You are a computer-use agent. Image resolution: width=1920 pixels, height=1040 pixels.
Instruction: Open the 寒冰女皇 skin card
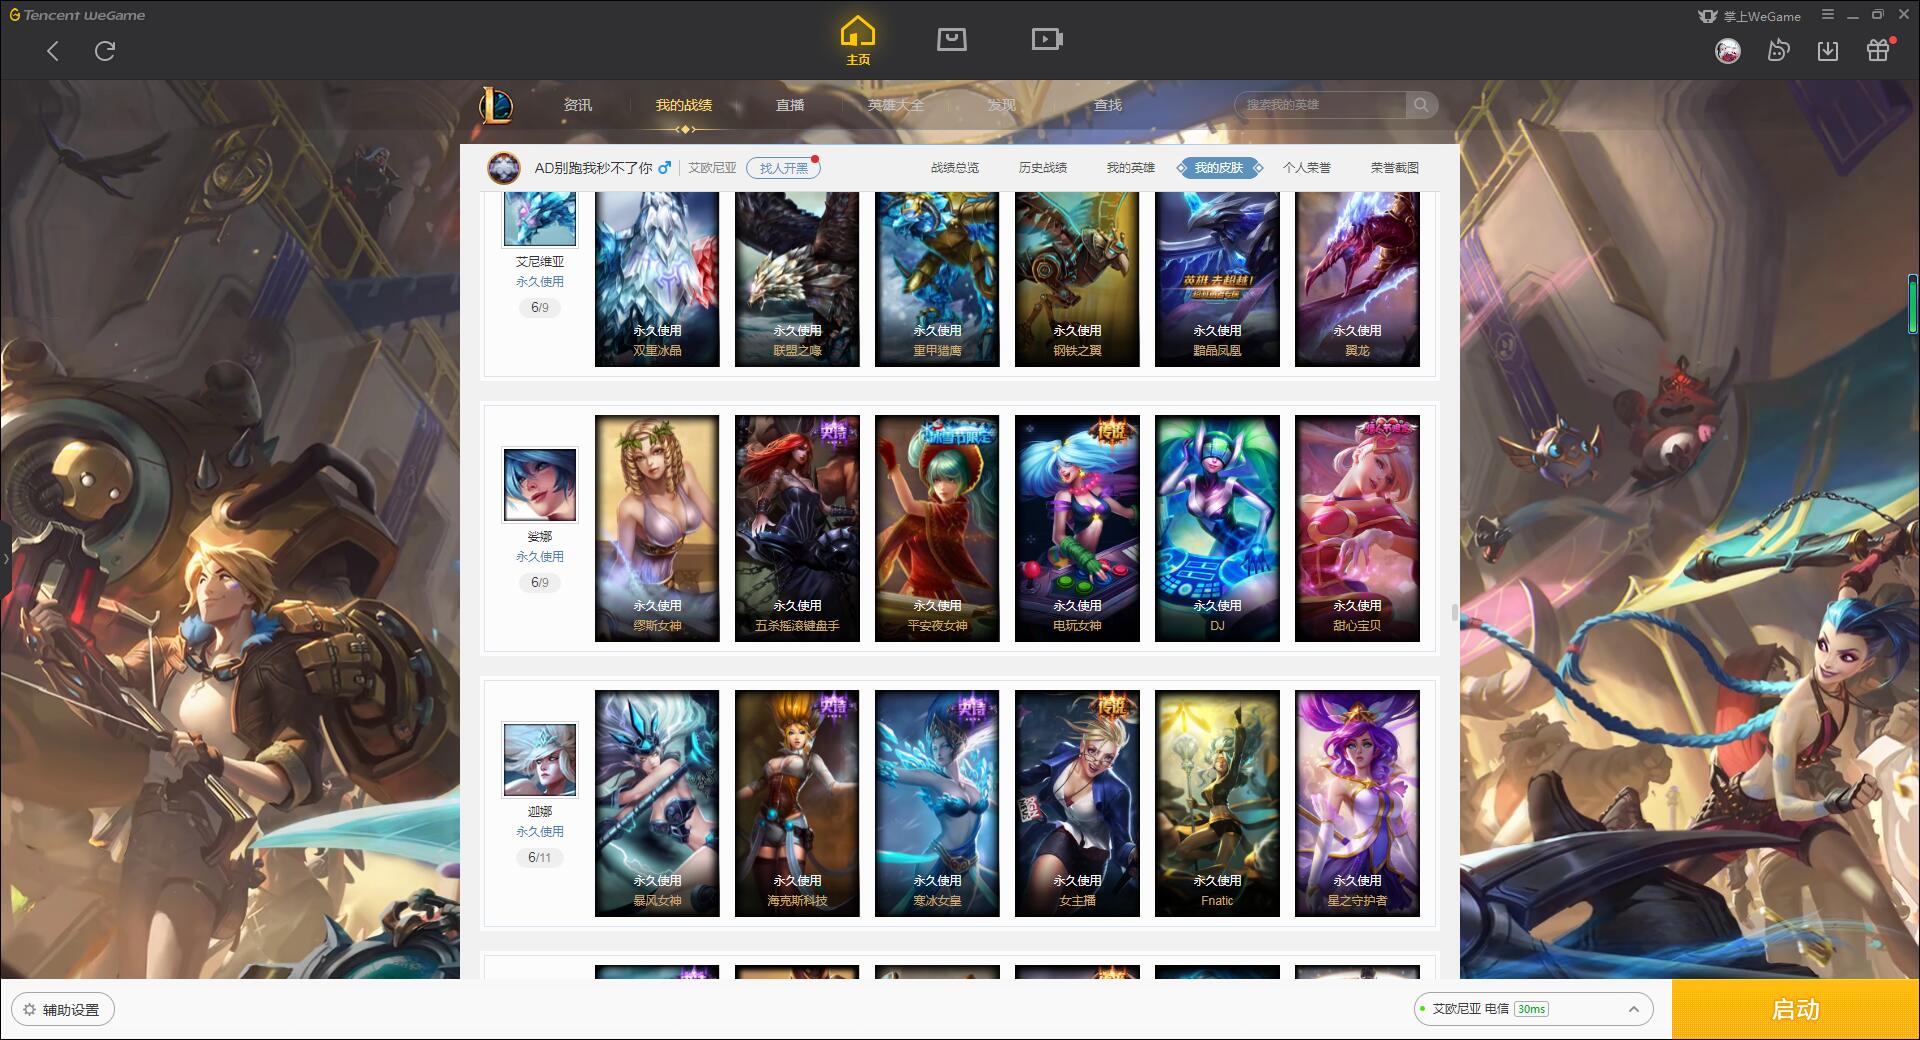coord(937,803)
